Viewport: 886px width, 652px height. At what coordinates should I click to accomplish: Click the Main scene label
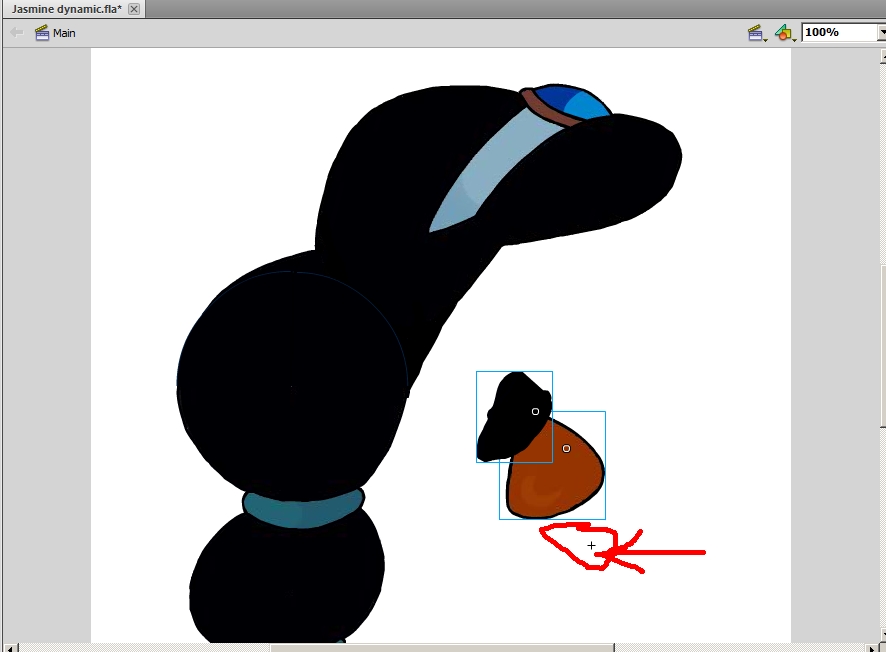pyautogui.click(x=64, y=33)
